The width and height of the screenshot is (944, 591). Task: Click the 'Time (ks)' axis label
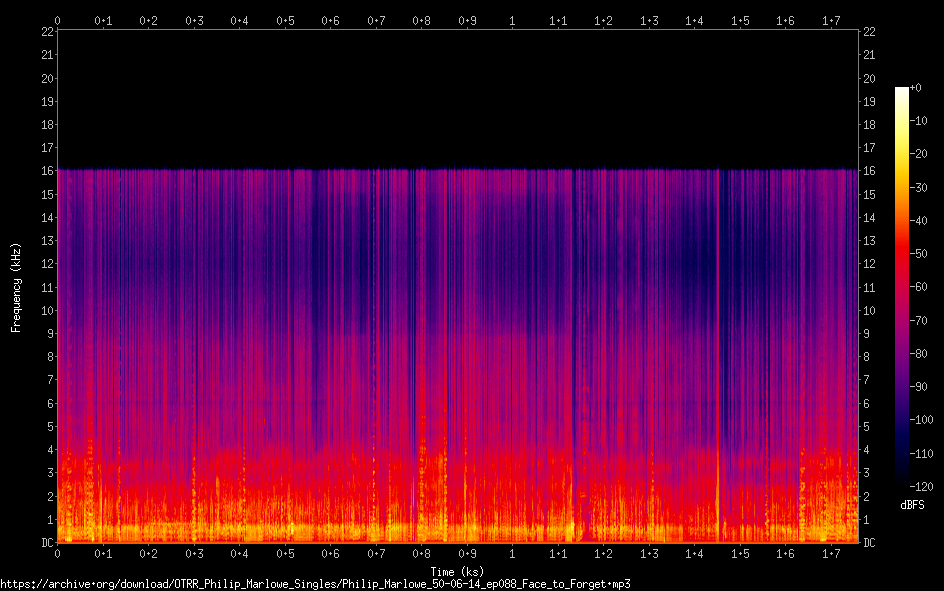pos(457,571)
